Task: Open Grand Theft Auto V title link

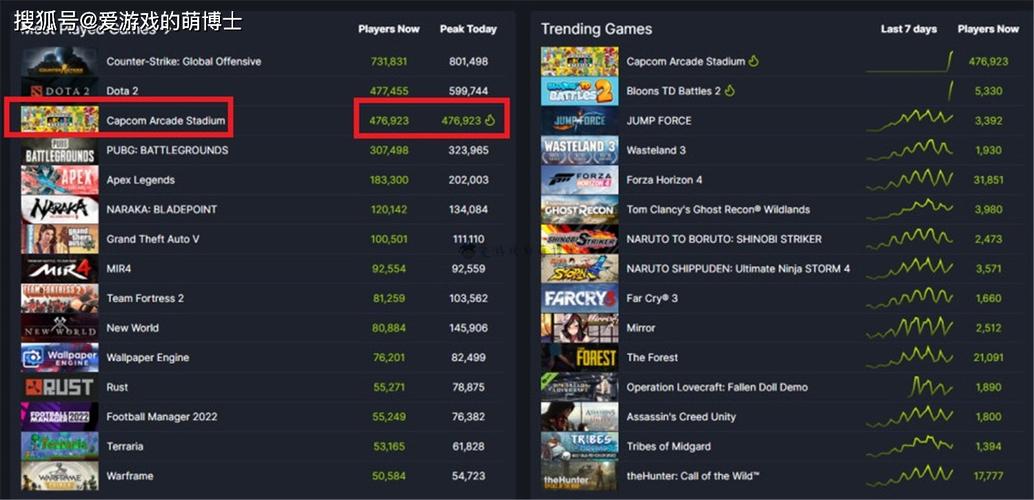Action: point(153,239)
